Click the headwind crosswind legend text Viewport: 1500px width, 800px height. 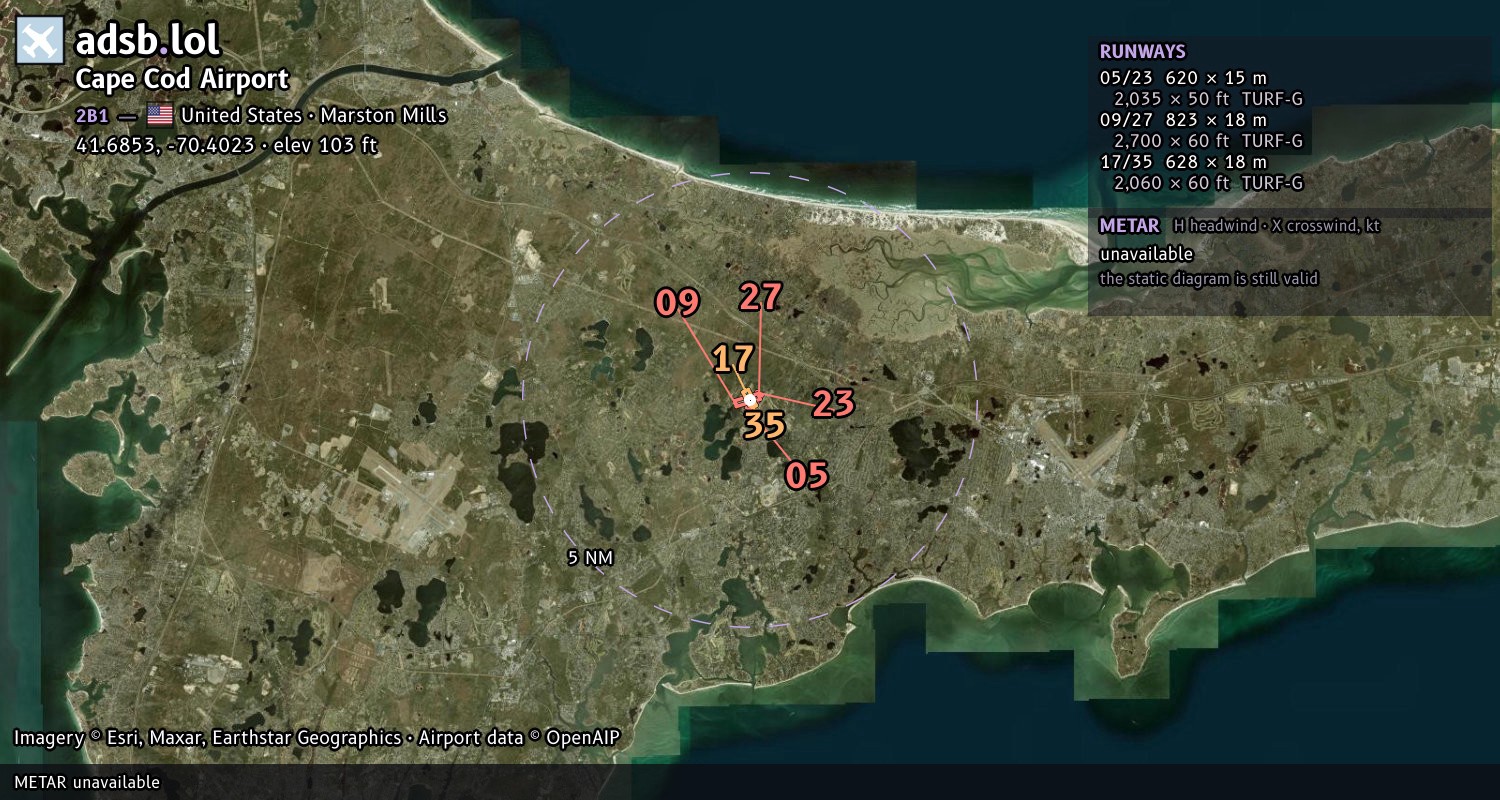pyautogui.click(x=1277, y=226)
